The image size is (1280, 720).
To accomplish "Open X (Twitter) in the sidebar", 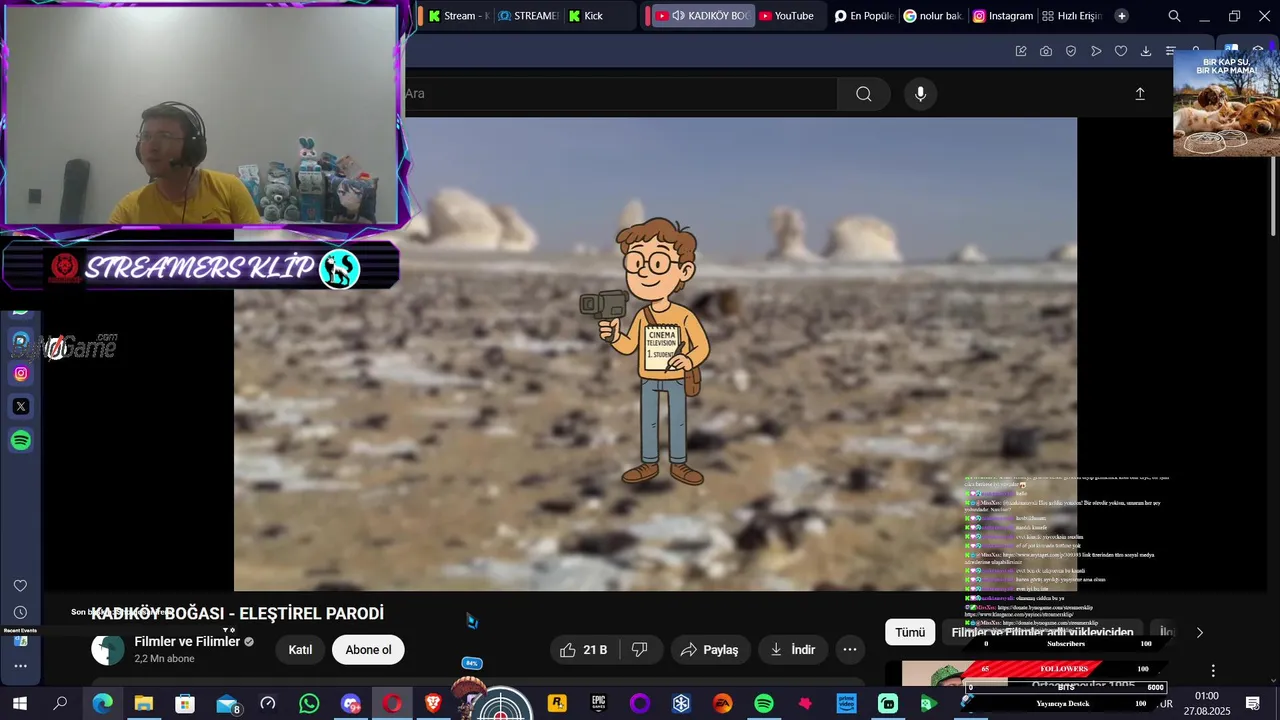I will pos(21,407).
